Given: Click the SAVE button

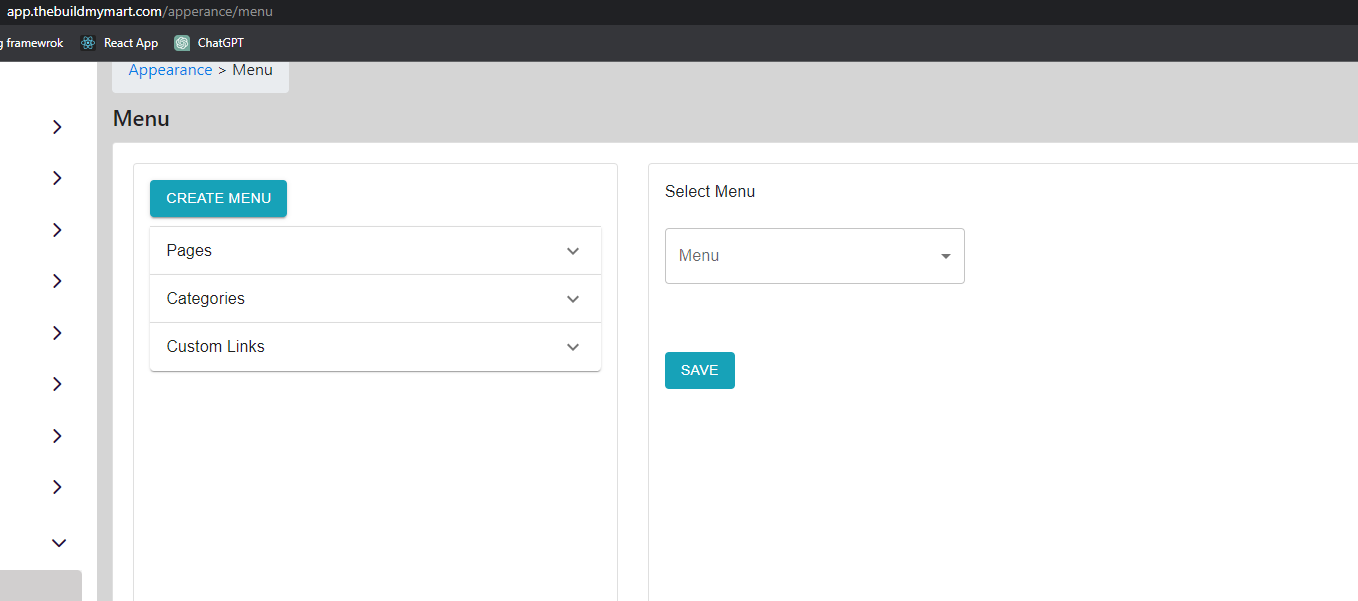Looking at the screenshot, I should click(x=699, y=370).
